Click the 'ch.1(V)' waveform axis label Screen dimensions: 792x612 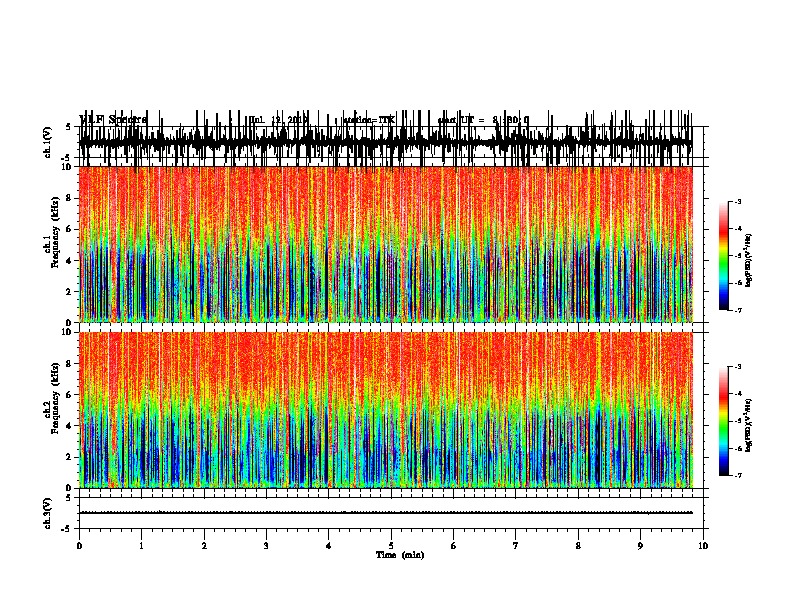[48, 142]
